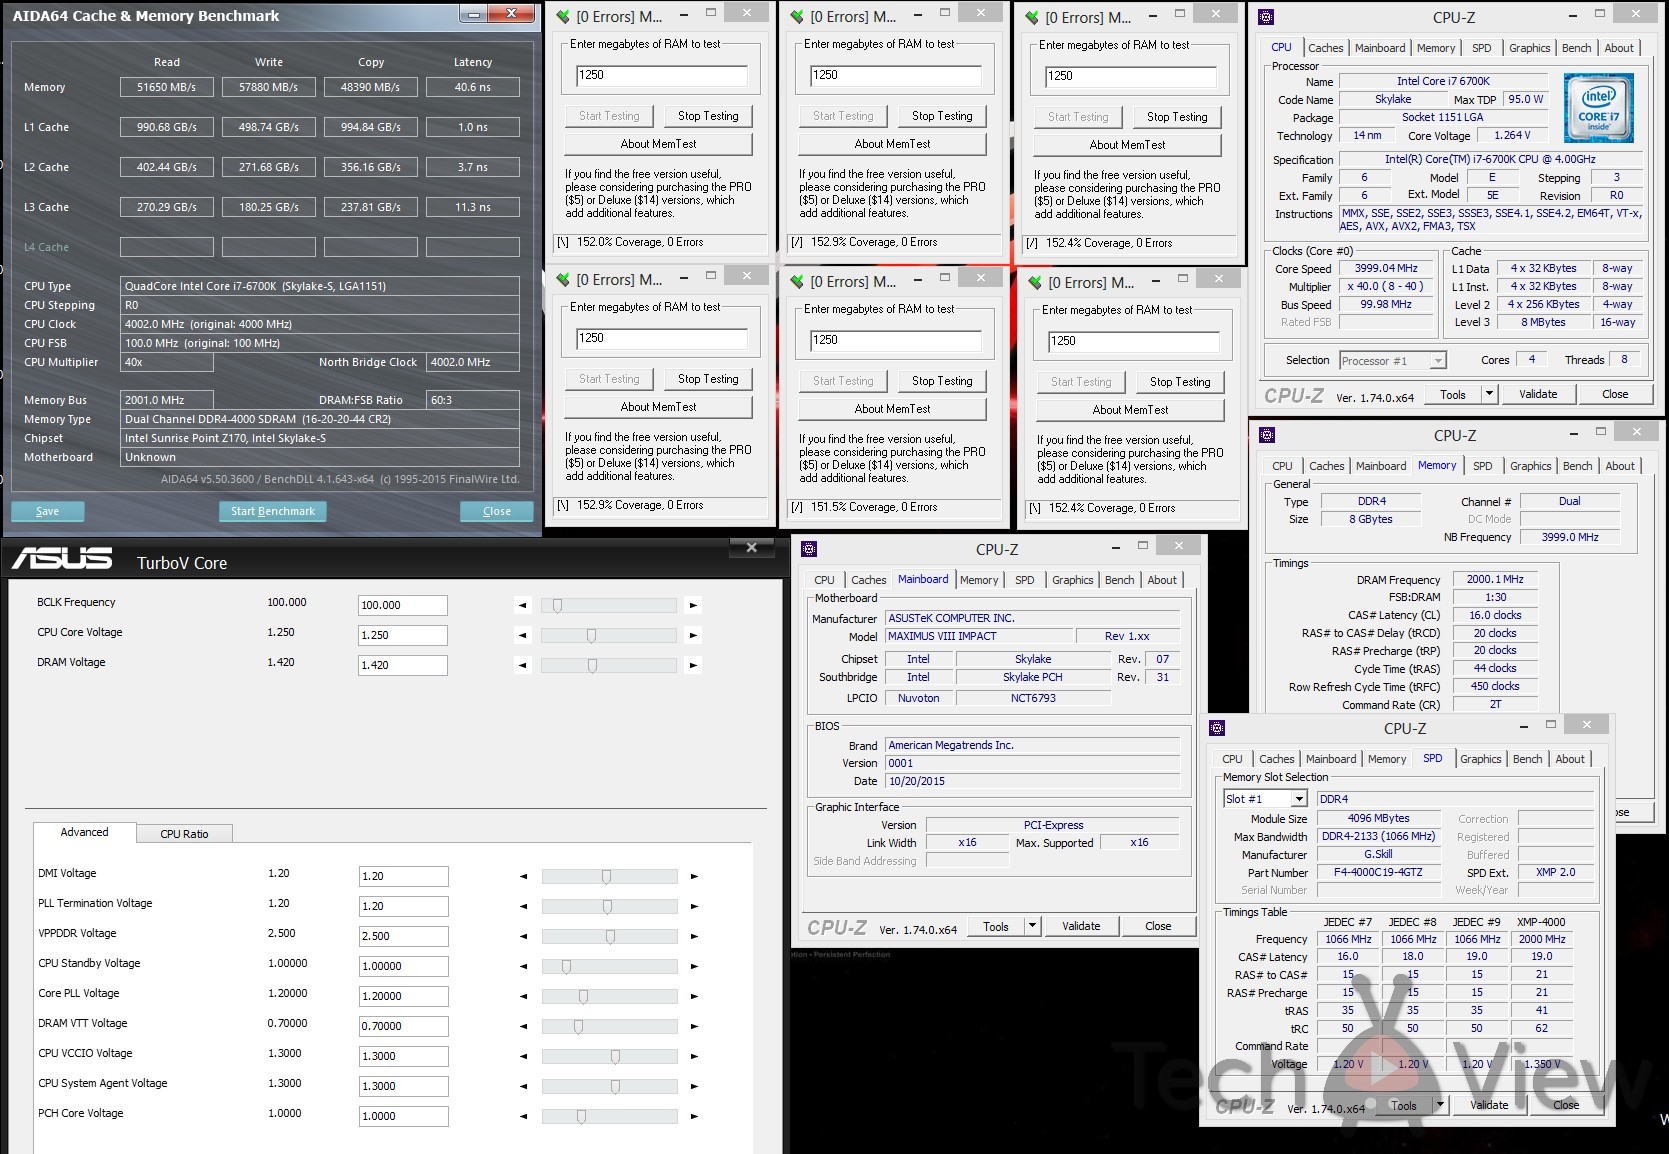Increase VPPDDR Voltage with the right arrow

point(694,936)
